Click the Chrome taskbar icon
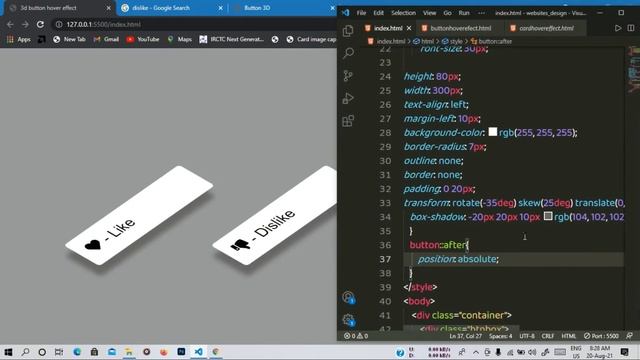Viewport: 640px width, 360px height. [x=216, y=352]
